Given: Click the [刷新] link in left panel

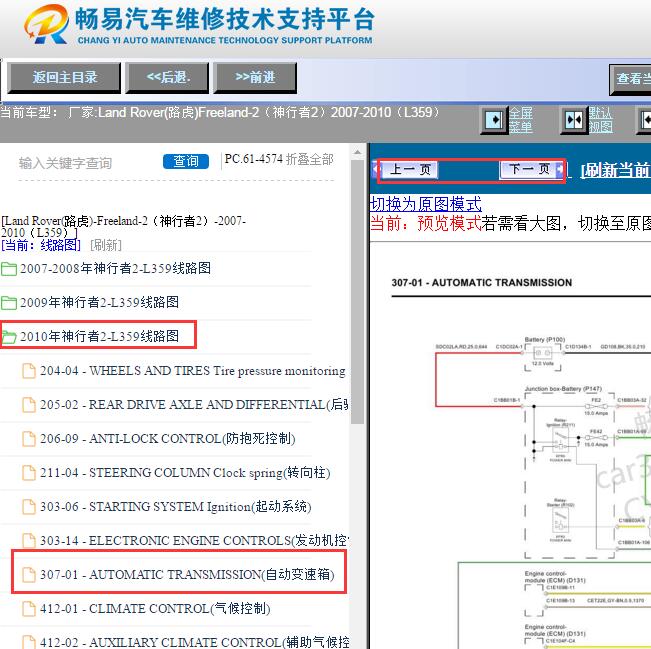Looking at the screenshot, I should pos(106,245).
